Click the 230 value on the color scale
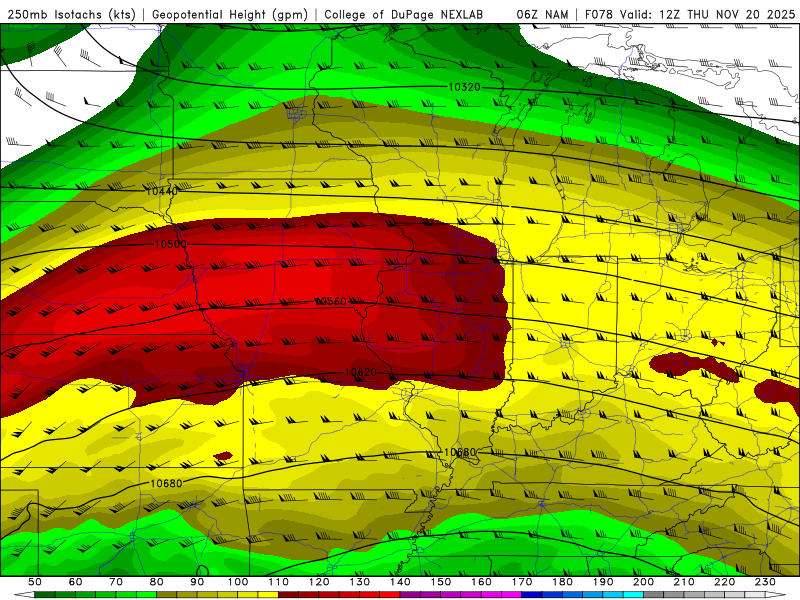 765,582
